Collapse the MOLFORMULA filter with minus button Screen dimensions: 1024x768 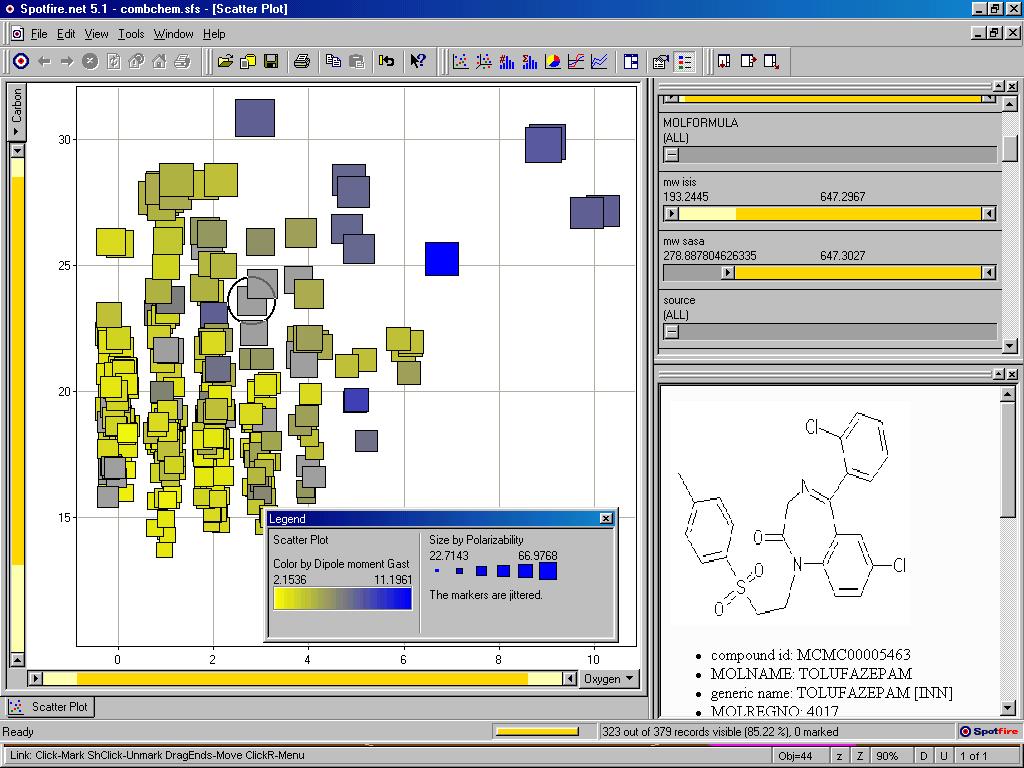coord(672,154)
